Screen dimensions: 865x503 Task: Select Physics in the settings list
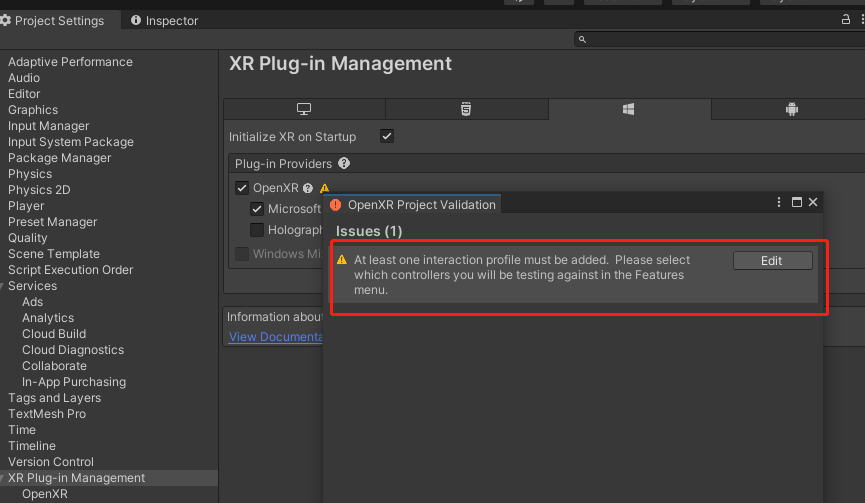(30, 174)
